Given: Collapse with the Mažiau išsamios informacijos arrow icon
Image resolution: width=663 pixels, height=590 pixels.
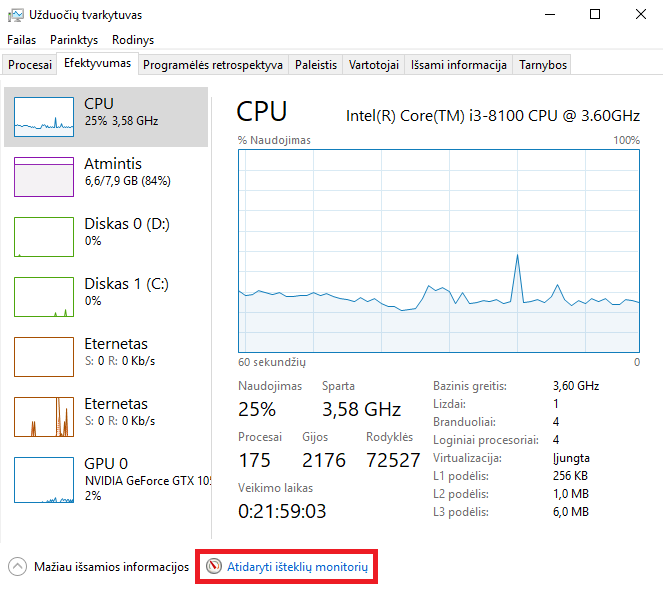Looking at the screenshot, I should (17, 567).
